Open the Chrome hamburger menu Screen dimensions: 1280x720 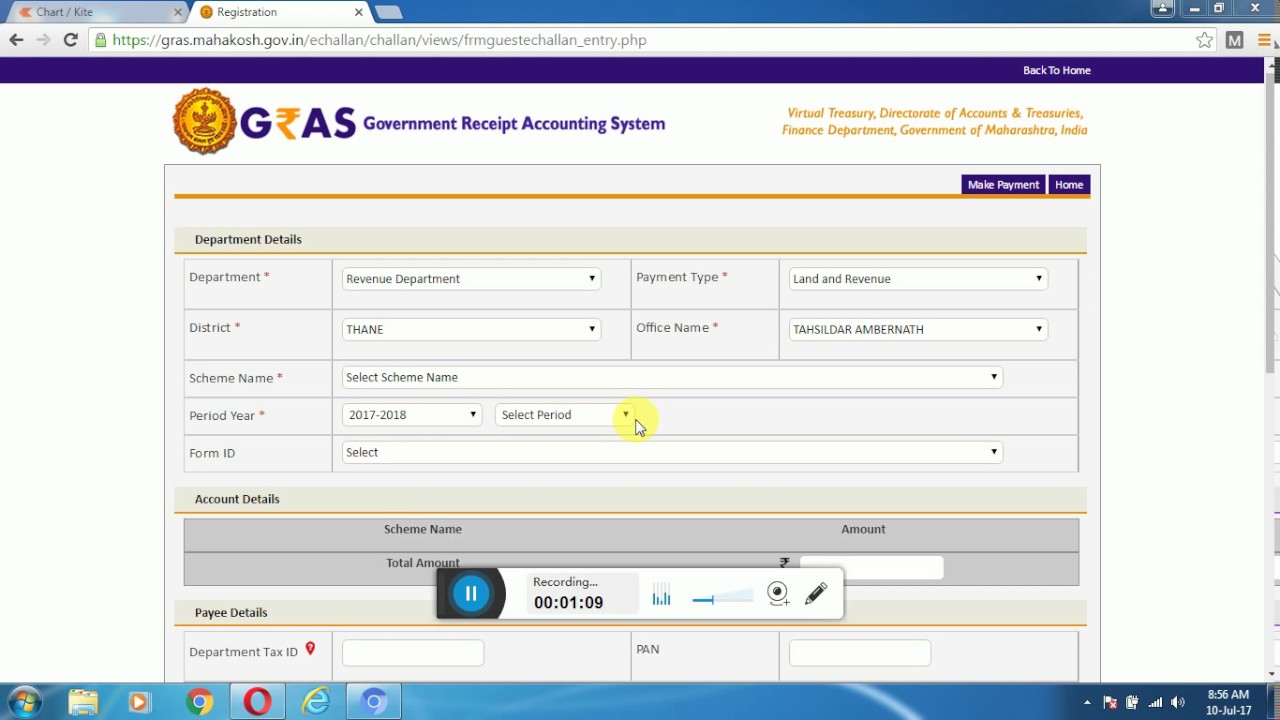click(1265, 40)
